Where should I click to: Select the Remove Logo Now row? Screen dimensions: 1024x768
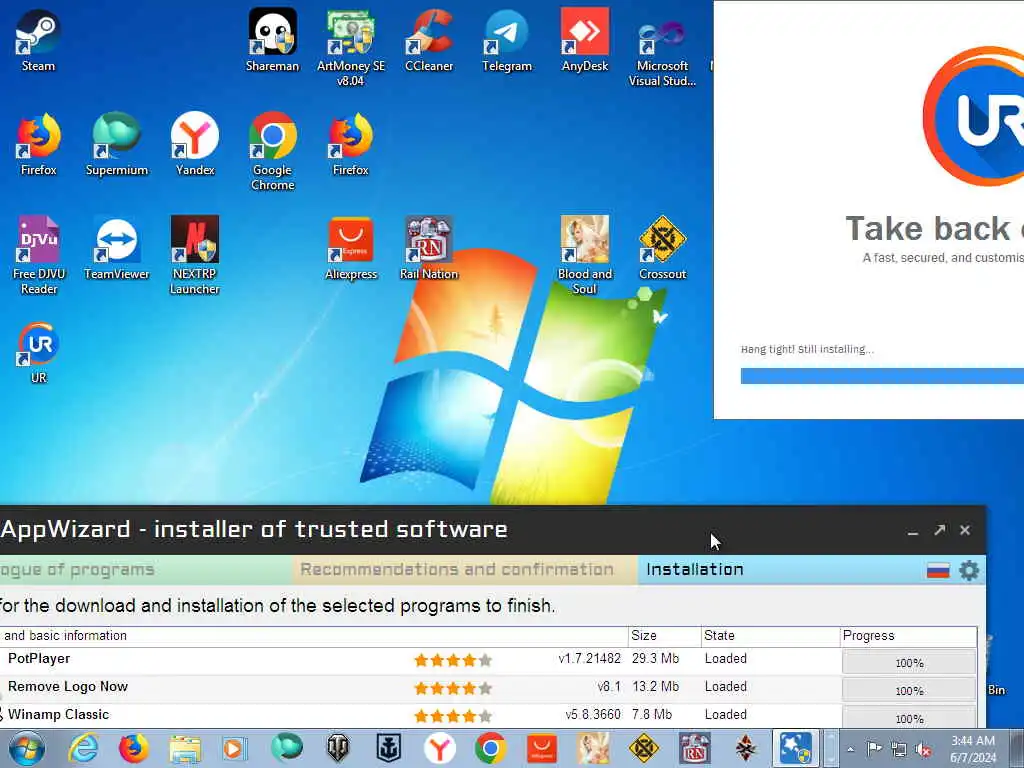(488, 688)
